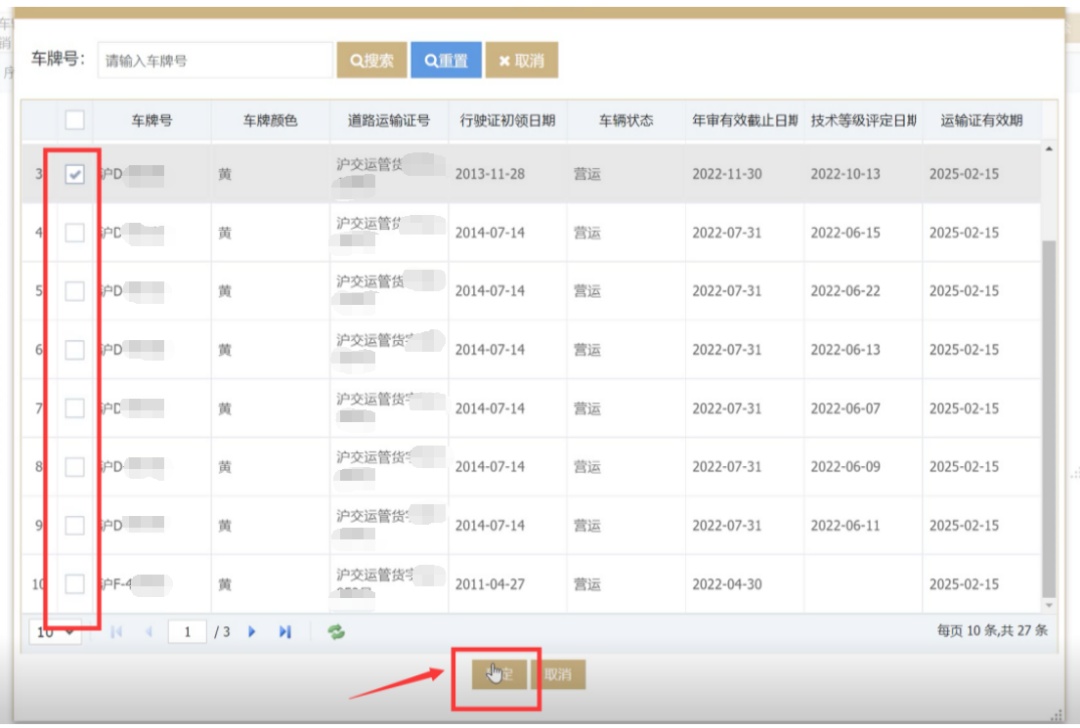This screenshot has width=1080, height=728.
Task: Click the scrollbar down arrow of table
Action: (x=1049, y=605)
